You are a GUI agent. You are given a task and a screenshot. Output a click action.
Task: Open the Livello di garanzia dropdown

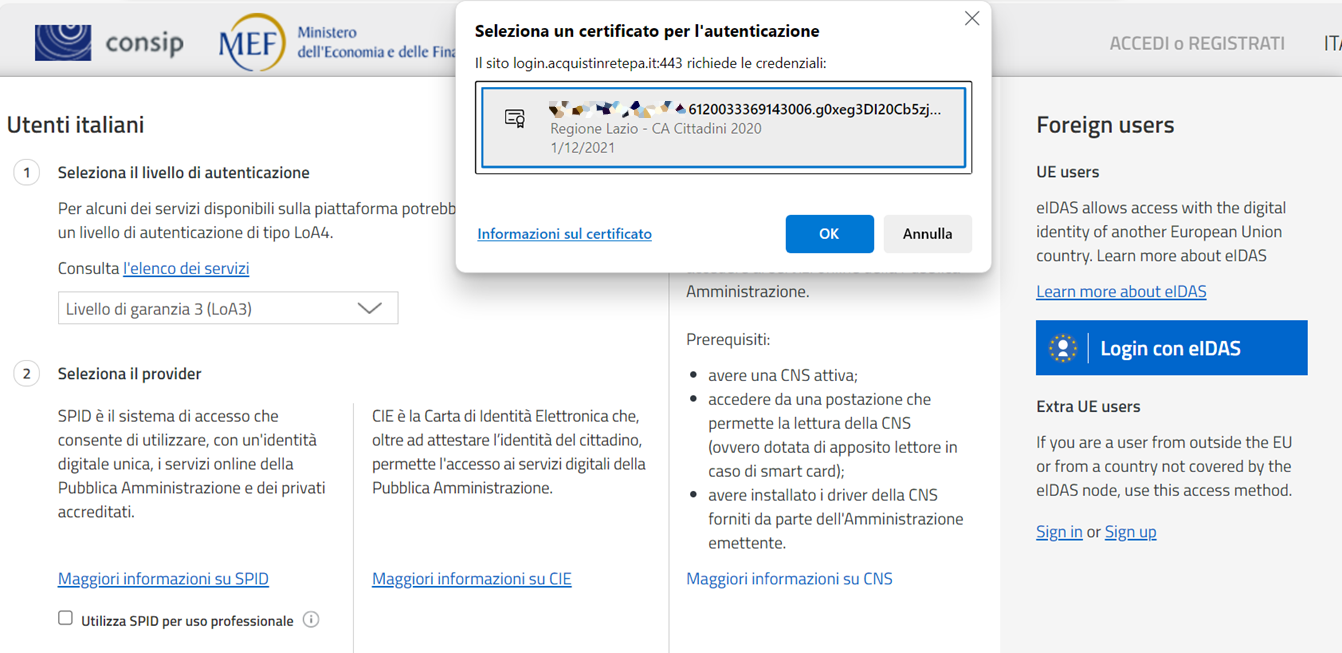(x=227, y=309)
